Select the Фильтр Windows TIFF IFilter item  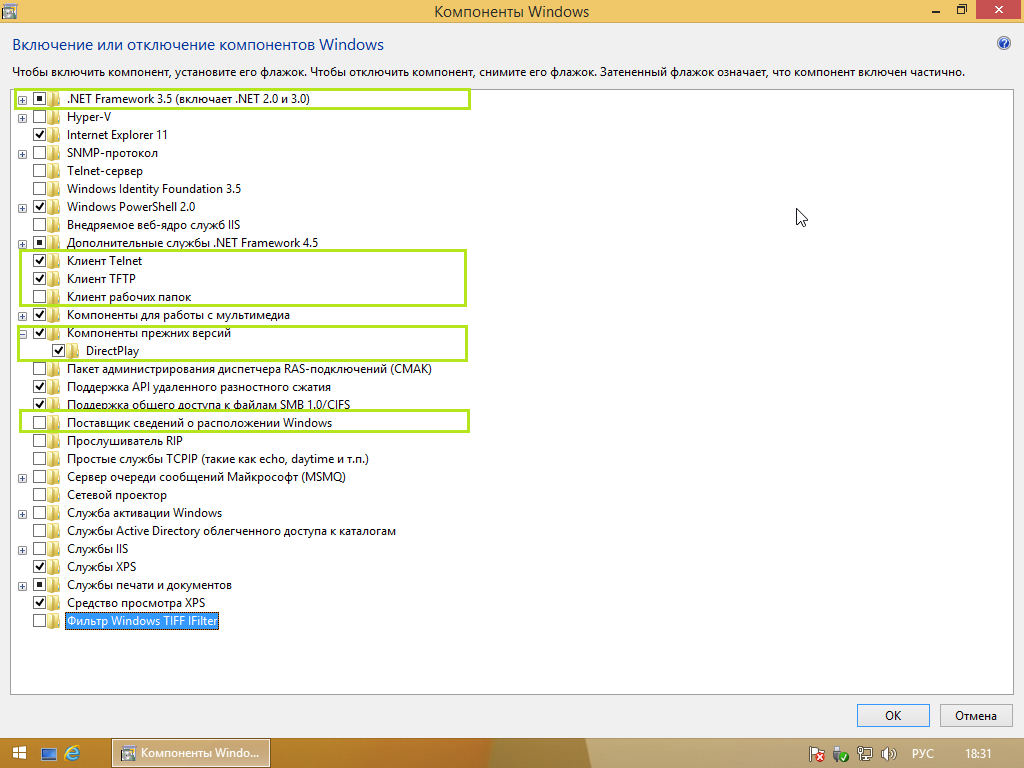[142, 621]
